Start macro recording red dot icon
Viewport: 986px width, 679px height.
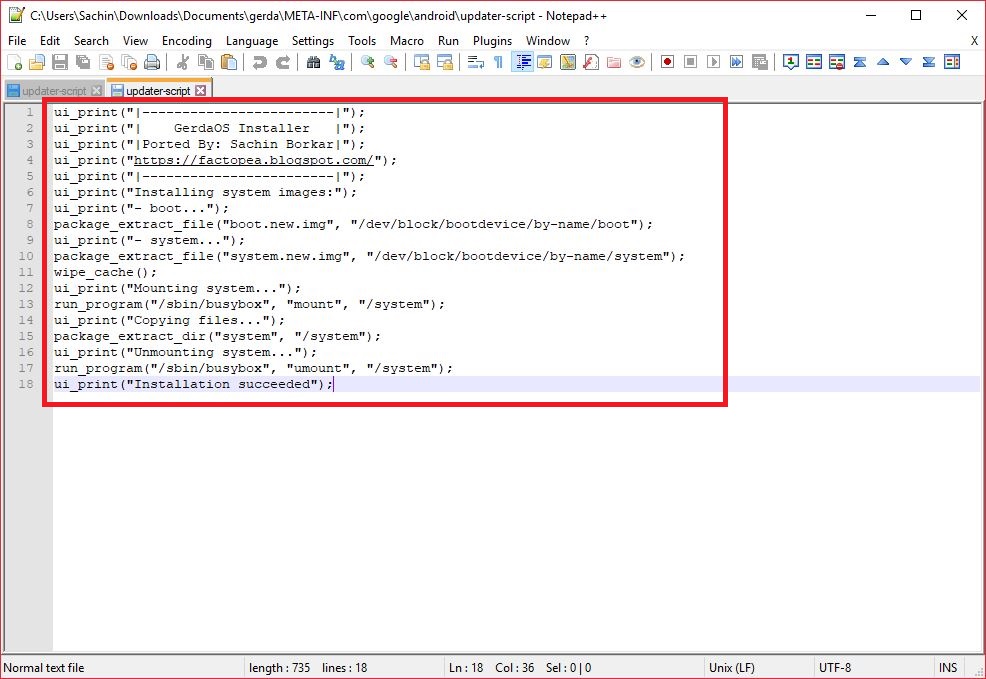(x=667, y=62)
